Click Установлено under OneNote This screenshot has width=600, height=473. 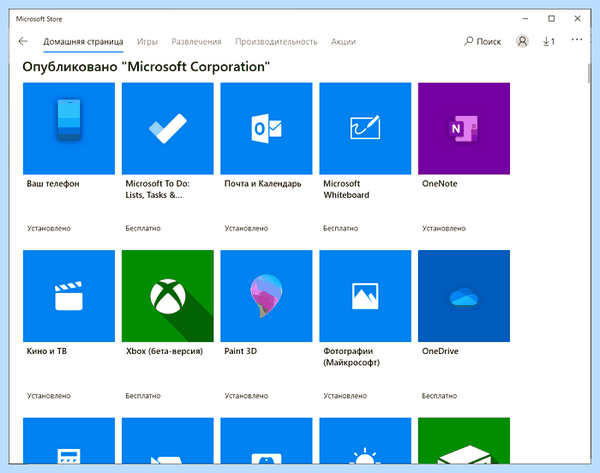pos(444,228)
